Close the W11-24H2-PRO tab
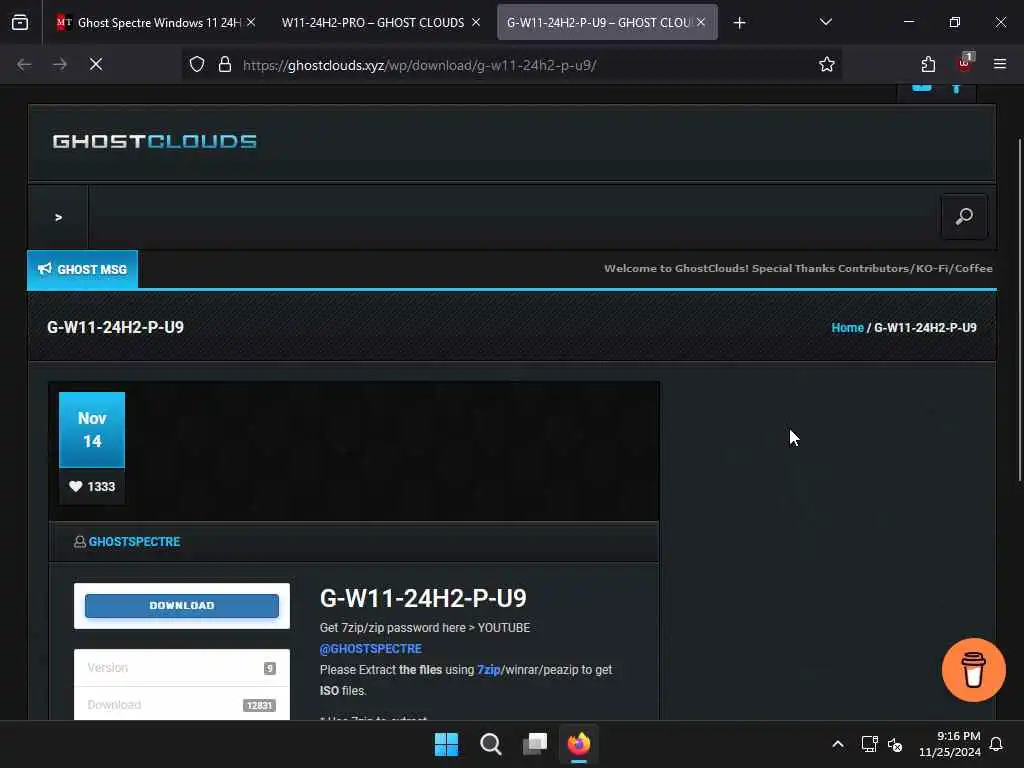Image resolution: width=1024 pixels, height=768 pixels. (x=476, y=22)
